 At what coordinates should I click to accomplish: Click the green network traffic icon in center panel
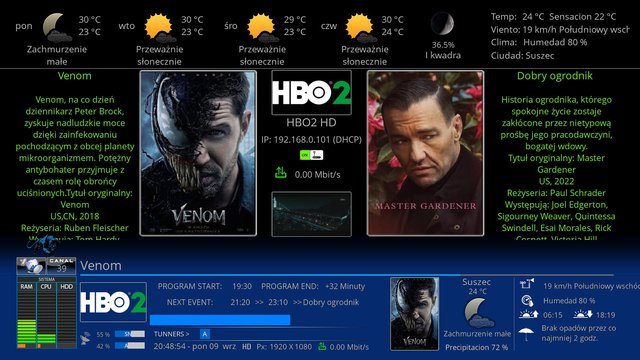[x=280, y=173]
